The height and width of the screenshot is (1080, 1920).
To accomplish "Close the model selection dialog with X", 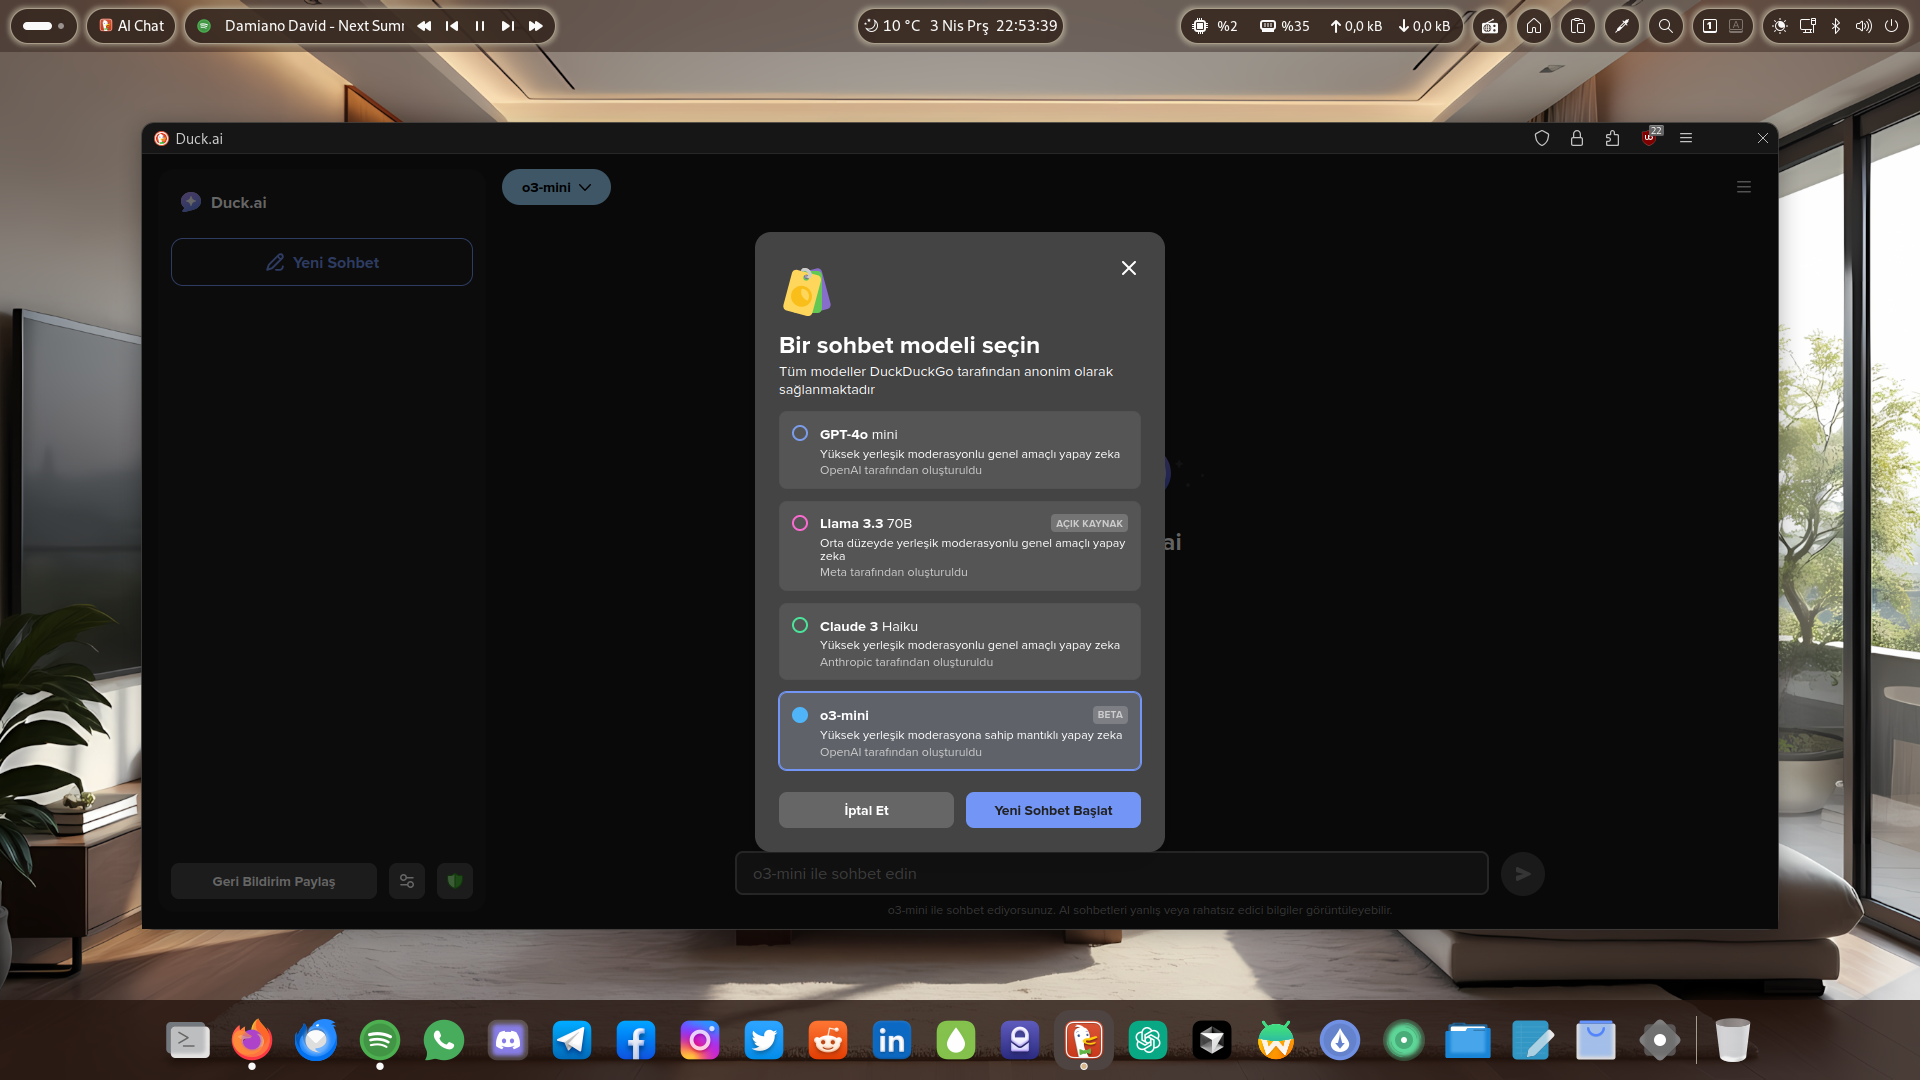I will pos(1129,268).
